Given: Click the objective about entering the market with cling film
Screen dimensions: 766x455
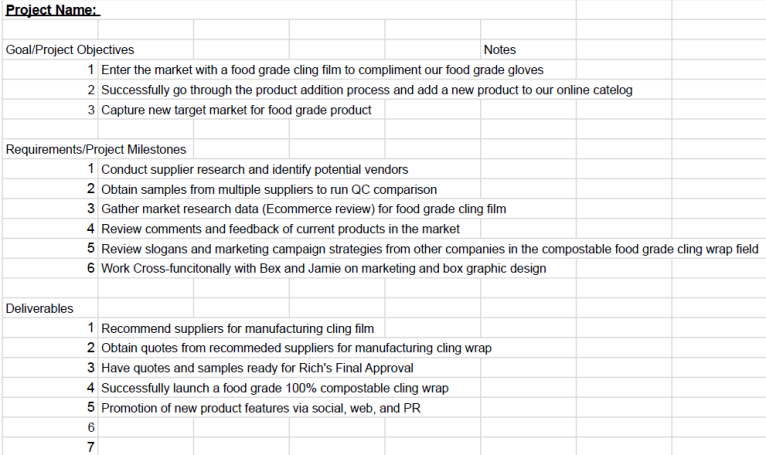Looking at the screenshot, I should tap(322, 69).
